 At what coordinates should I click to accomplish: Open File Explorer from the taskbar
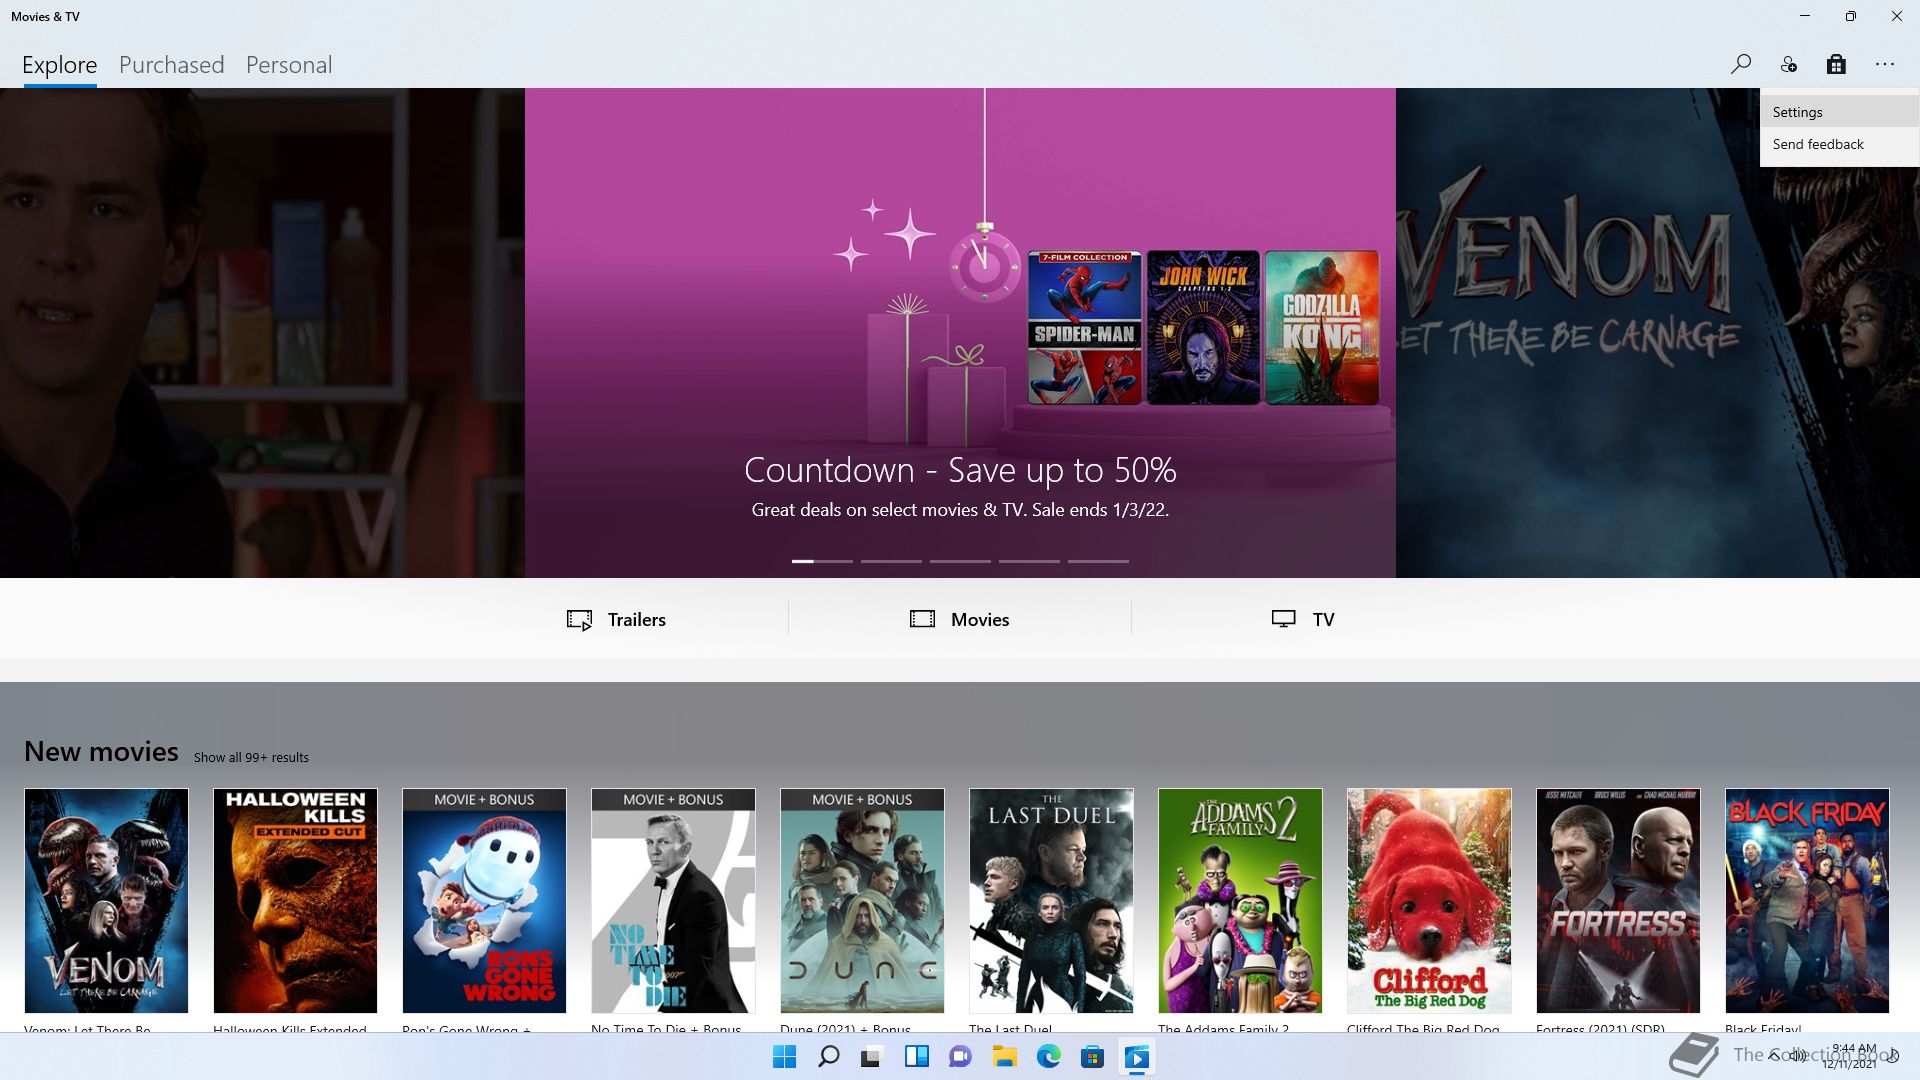tap(1004, 1056)
